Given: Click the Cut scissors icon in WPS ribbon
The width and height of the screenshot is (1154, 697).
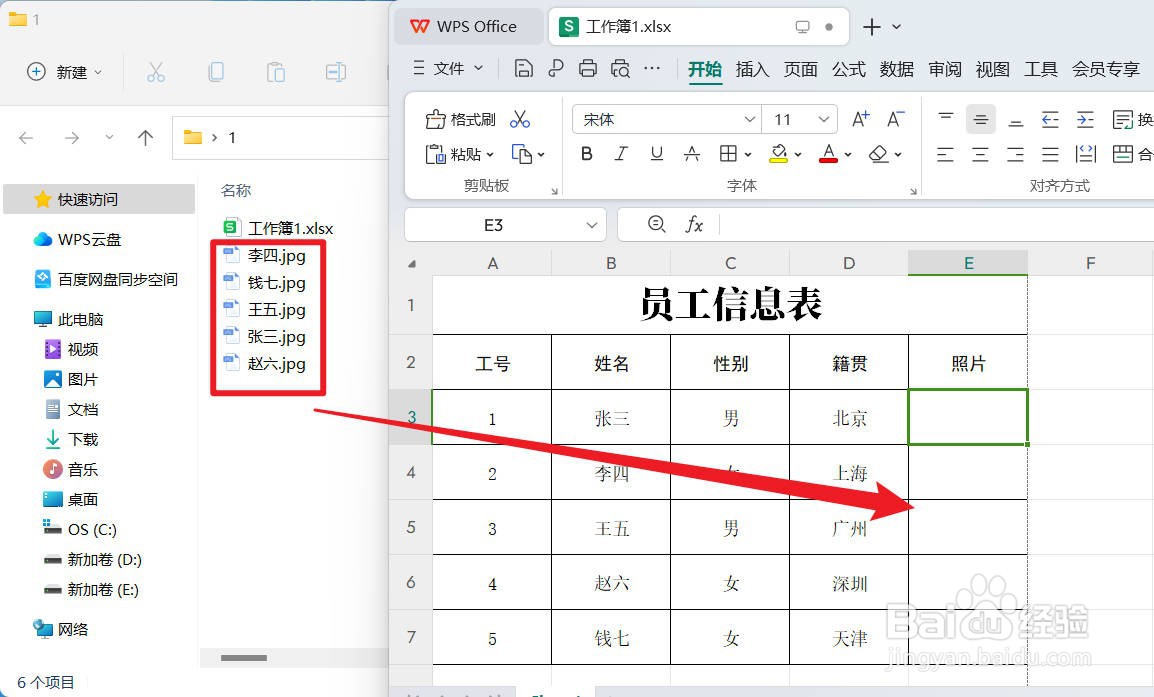Looking at the screenshot, I should tap(520, 119).
